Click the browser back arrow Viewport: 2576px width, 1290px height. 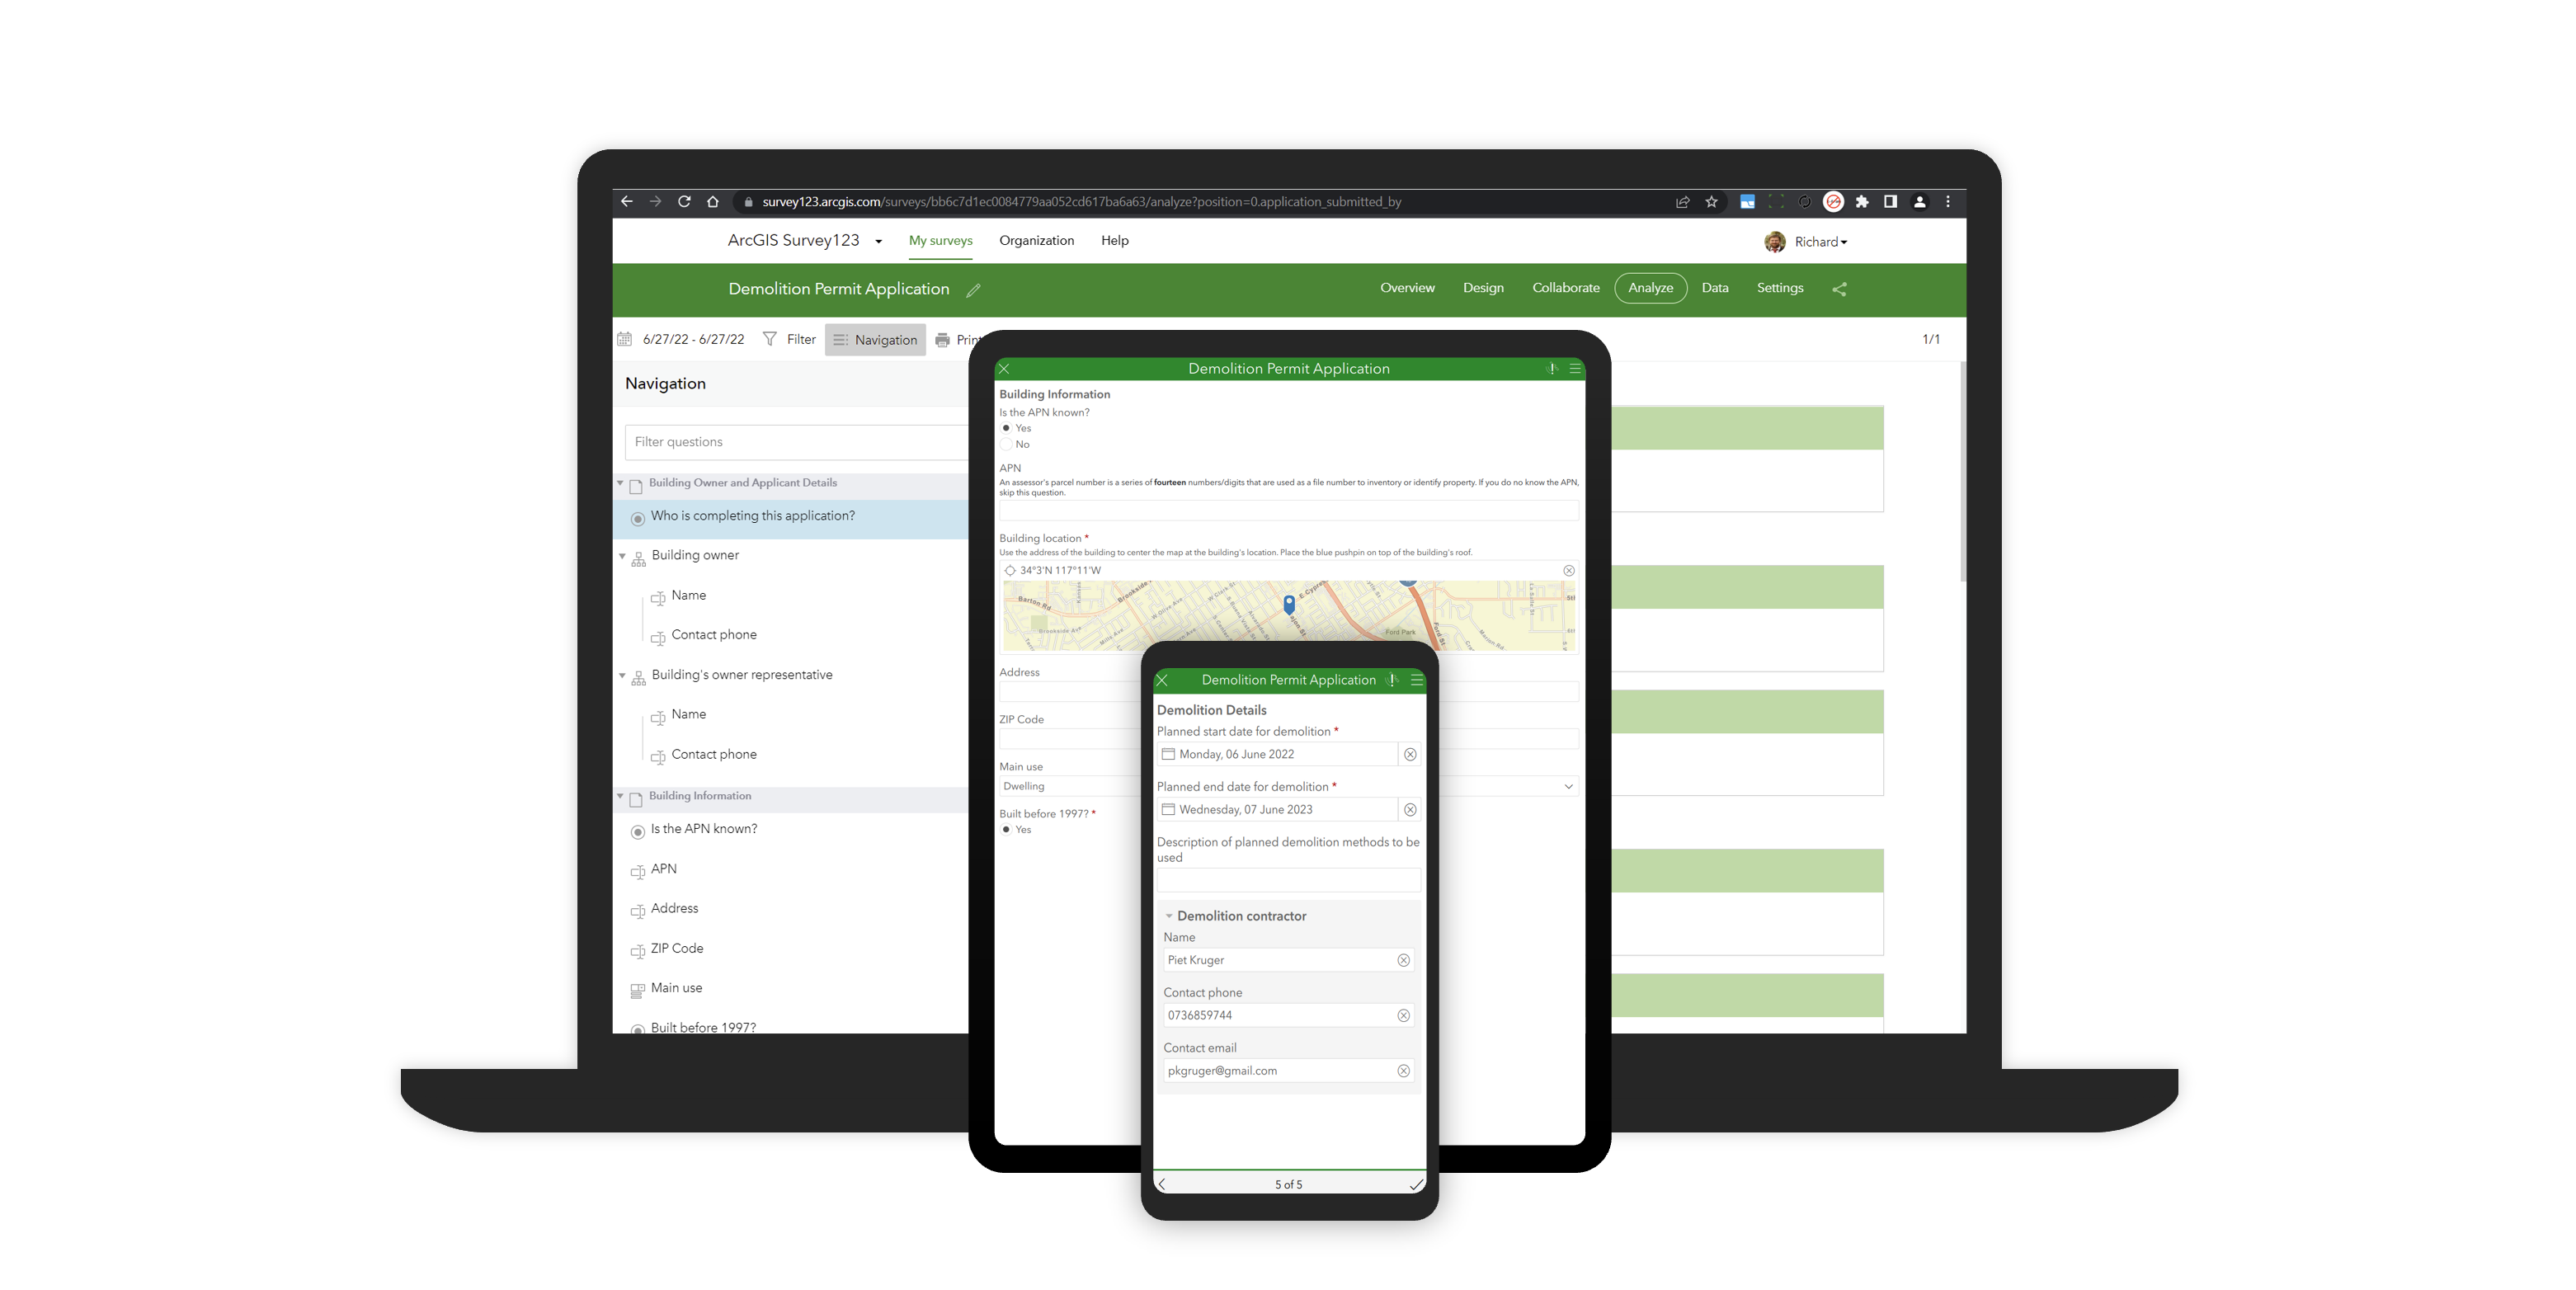click(x=627, y=201)
